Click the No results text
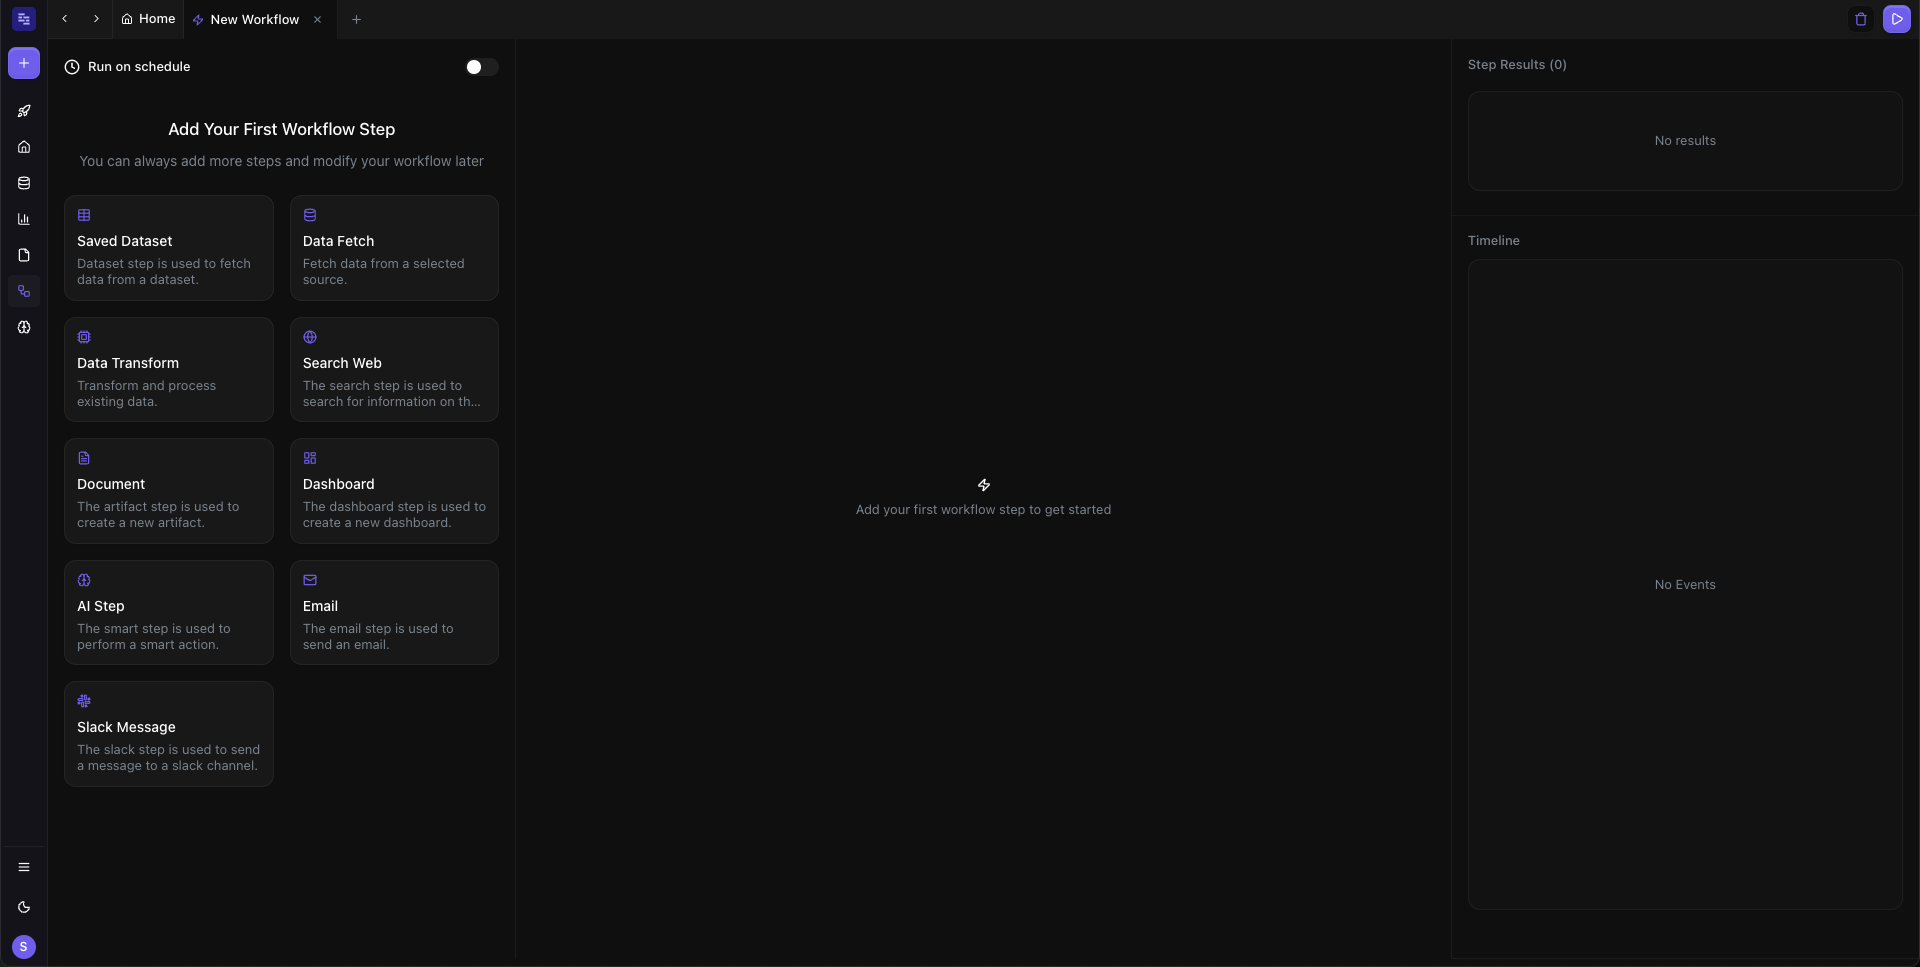Screen dimensions: 1920x967 coord(1685,141)
